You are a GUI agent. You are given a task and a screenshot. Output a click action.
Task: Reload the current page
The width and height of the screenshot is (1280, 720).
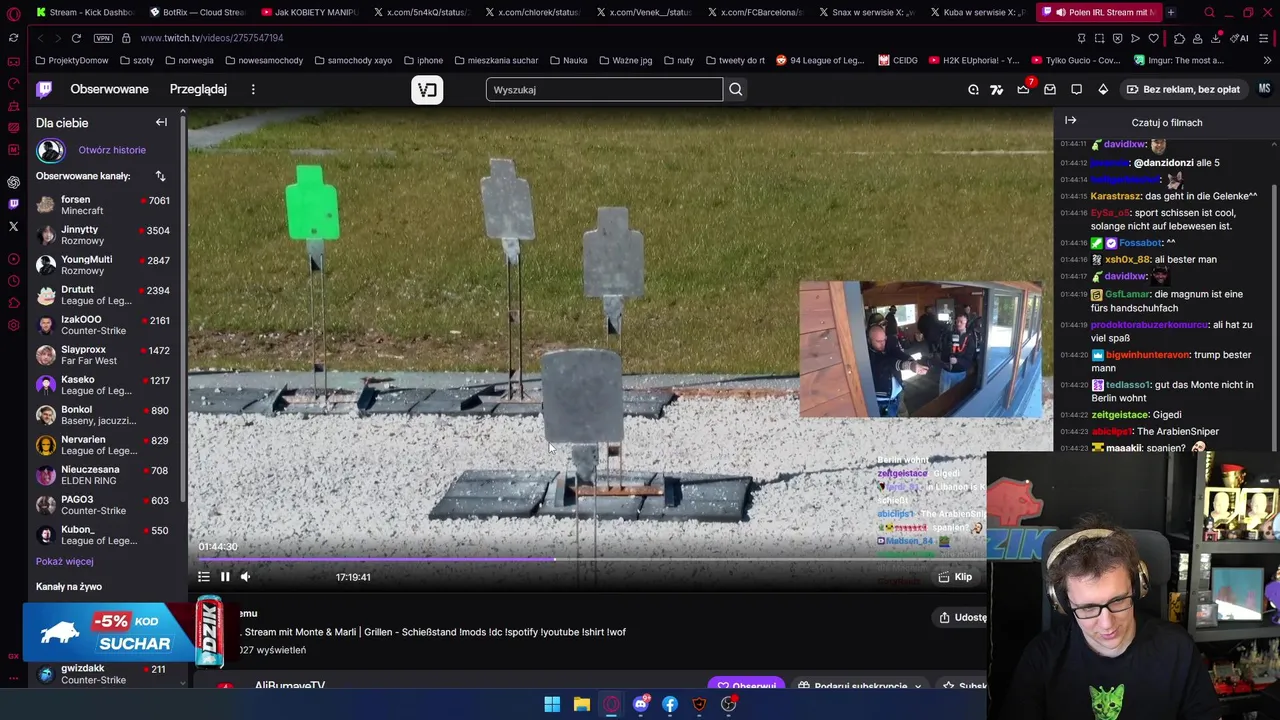[x=76, y=38]
